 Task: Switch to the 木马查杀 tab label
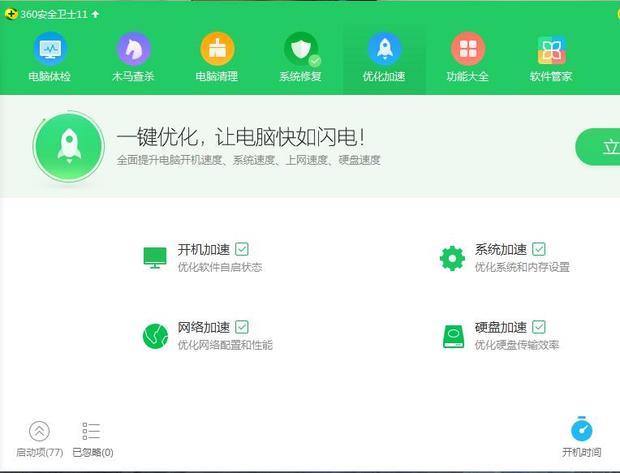point(133,76)
